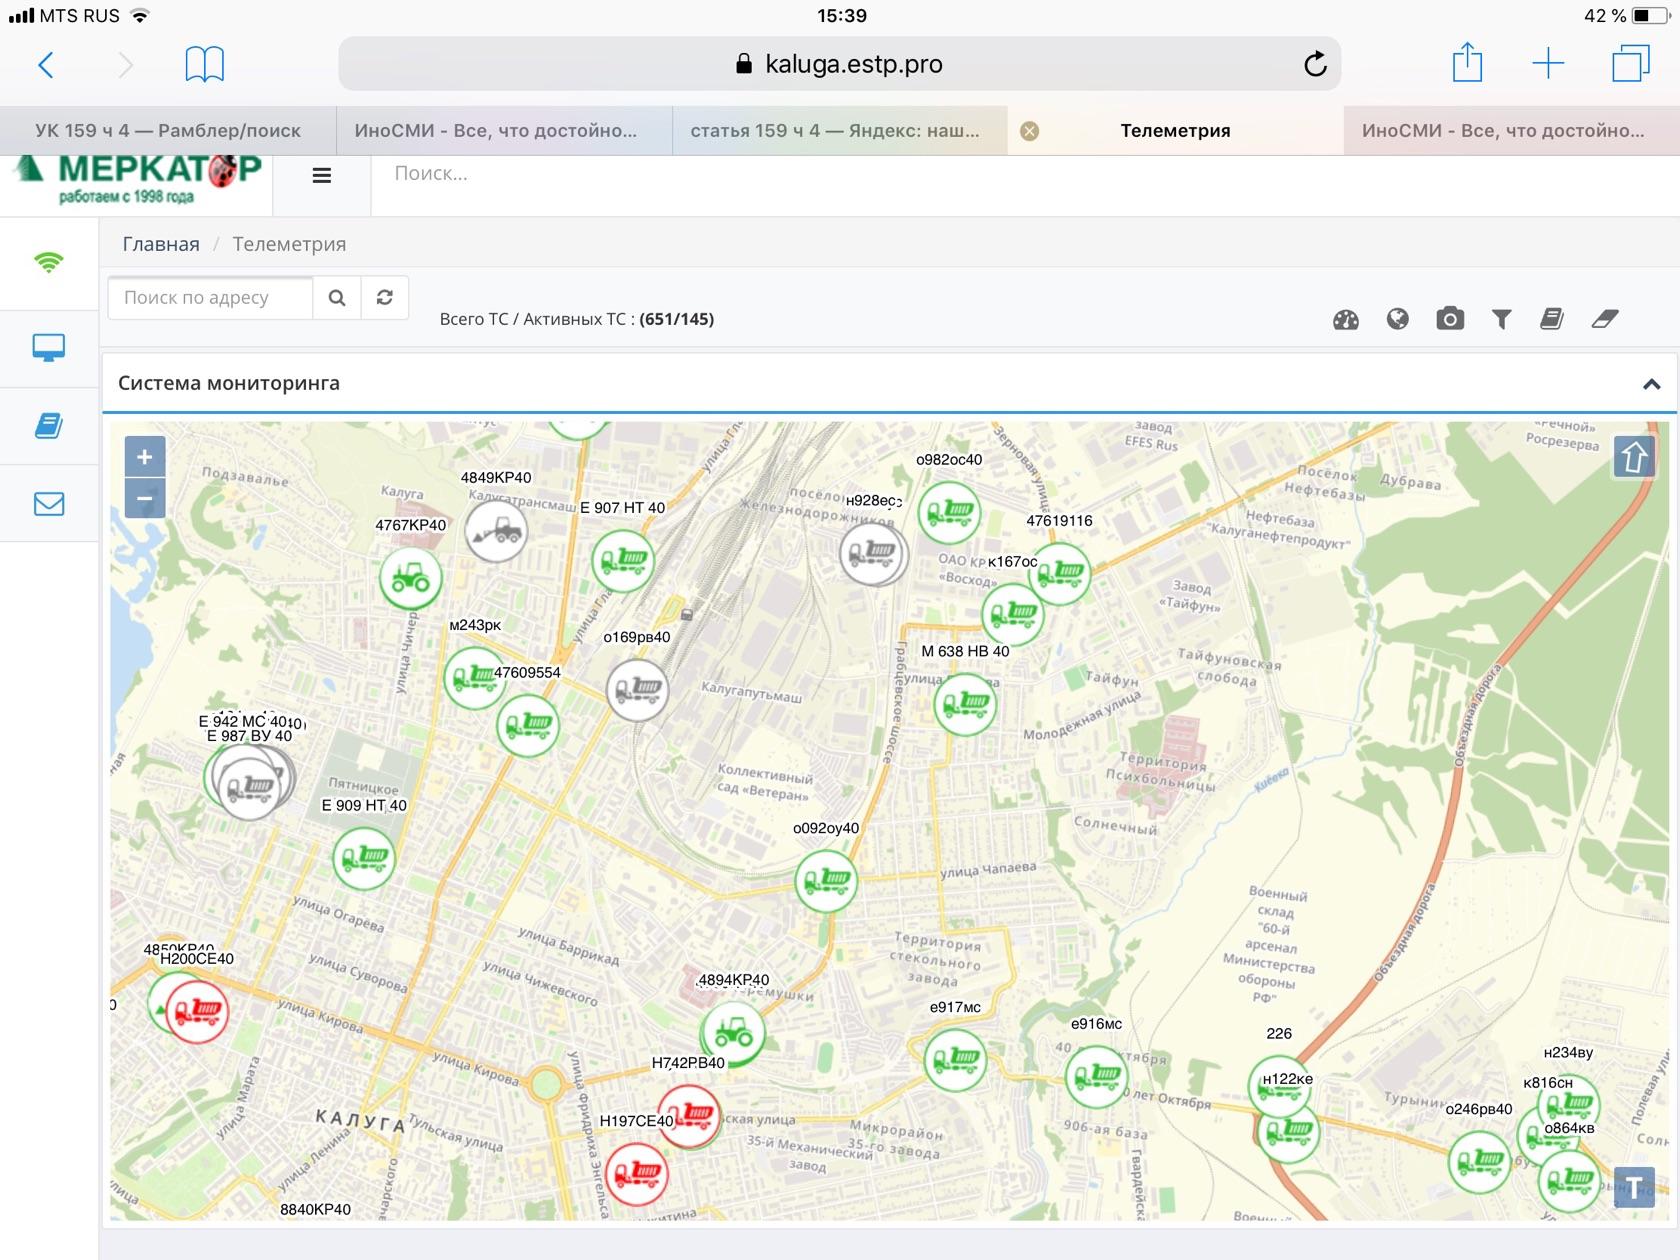The height and width of the screenshot is (1260, 1680).
Task: Open the envelope messages icon in sidebar
Action: (x=48, y=503)
